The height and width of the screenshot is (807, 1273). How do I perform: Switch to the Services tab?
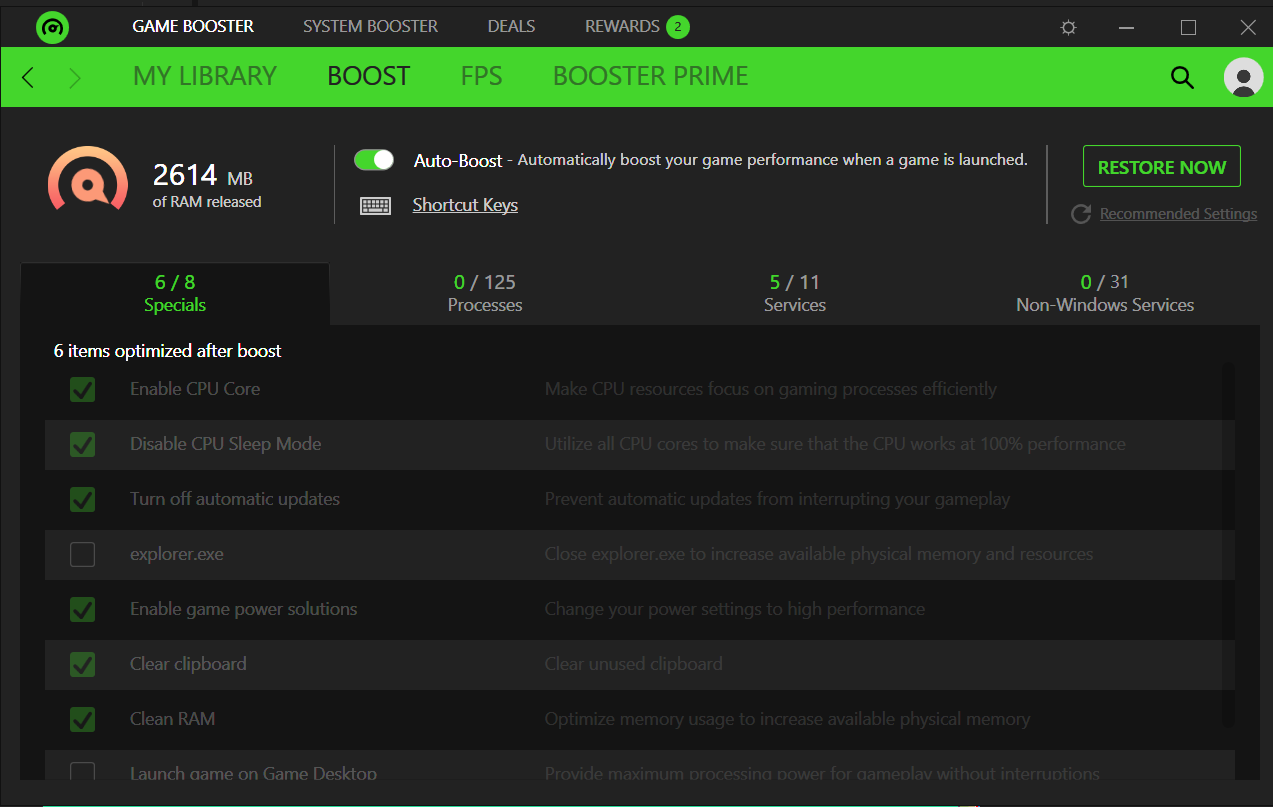pyautogui.click(x=795, y=293)
